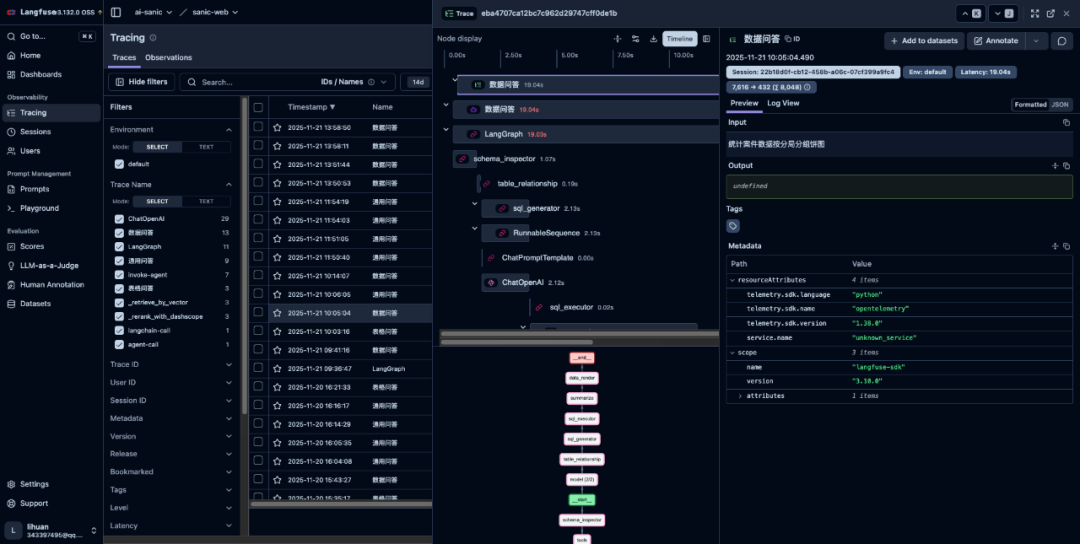This screenshot has height=544, width=1080.
Task: Toggle the sidebar panel icon in header
Action: click(x=116, y=12)
